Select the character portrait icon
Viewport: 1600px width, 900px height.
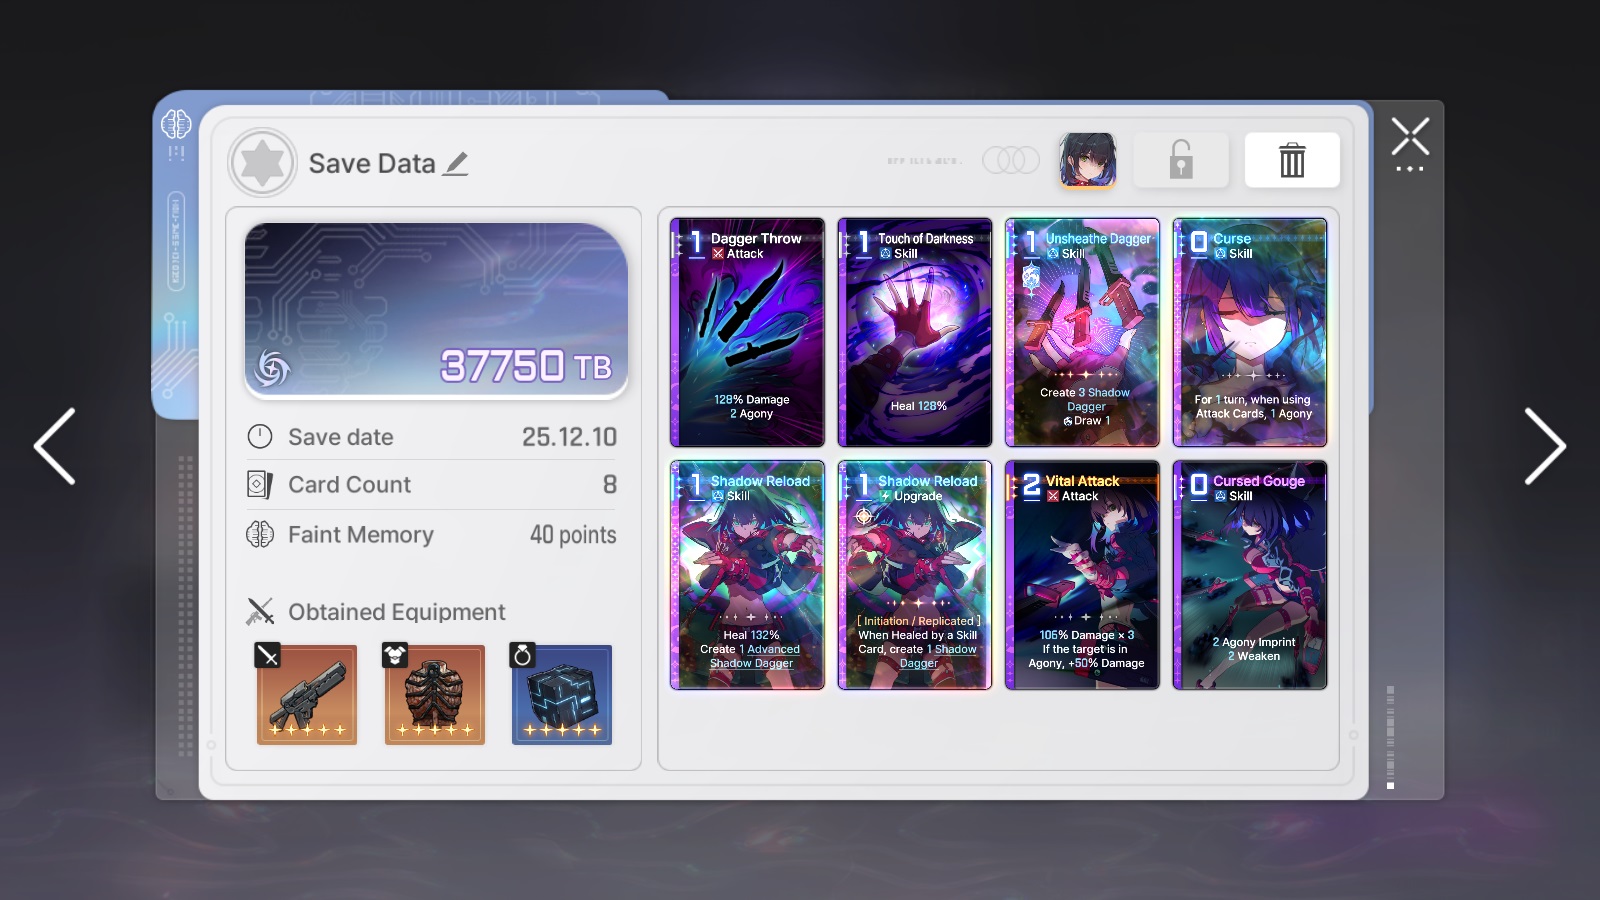coord(1087,160)
